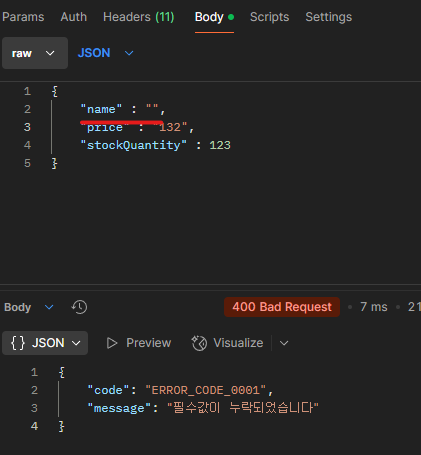The height and width of the screenshot is (455, 421).
Task: Open the Settings tab
Action: click(329, 17)
